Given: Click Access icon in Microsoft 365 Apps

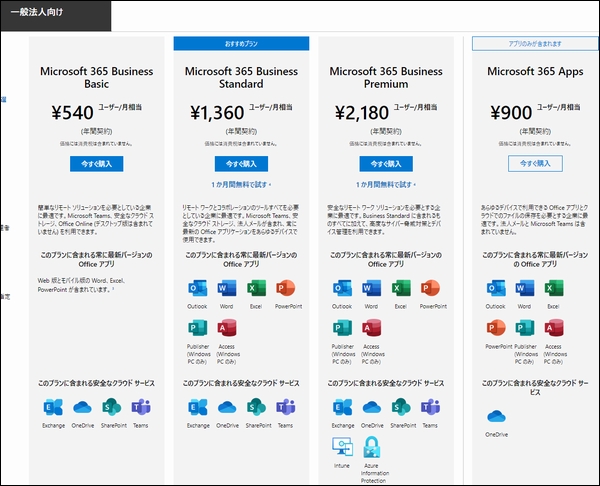Looking at the screenshot, I should pos(554,328).
